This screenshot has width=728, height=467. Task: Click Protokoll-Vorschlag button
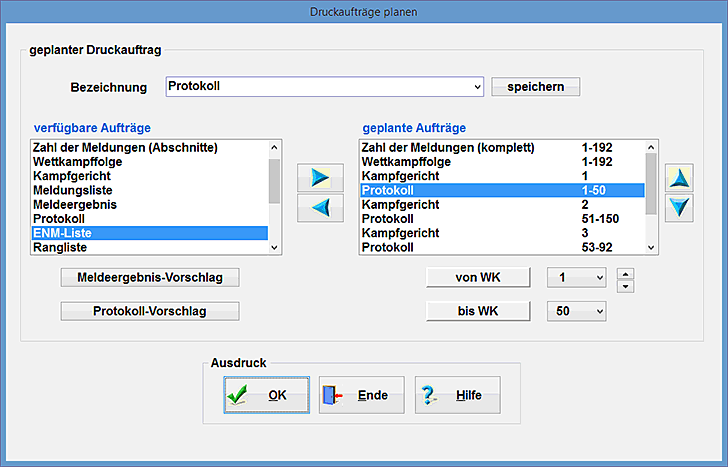150,312
